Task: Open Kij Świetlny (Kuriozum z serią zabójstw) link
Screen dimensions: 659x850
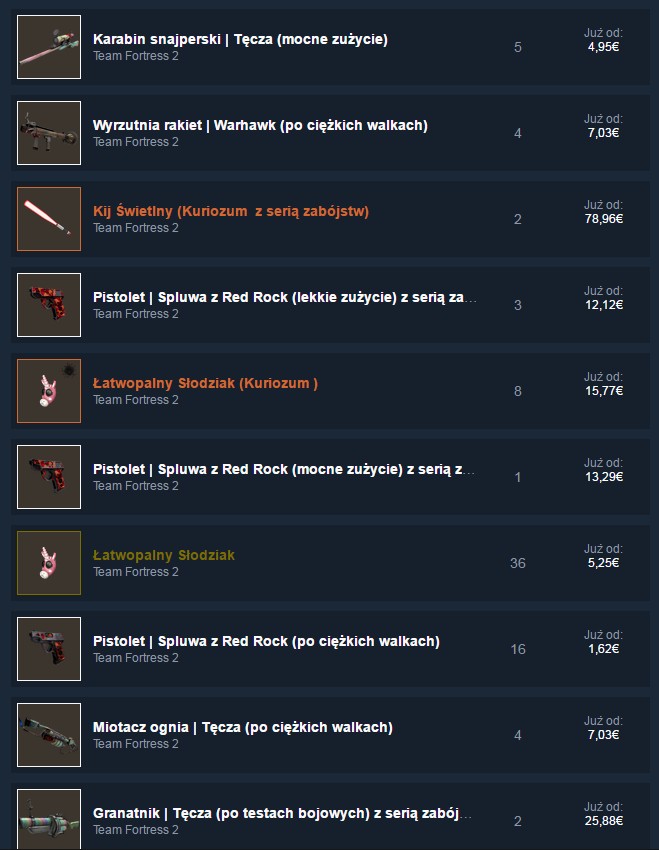Action: pyautogui.click(x=231, y=211)
